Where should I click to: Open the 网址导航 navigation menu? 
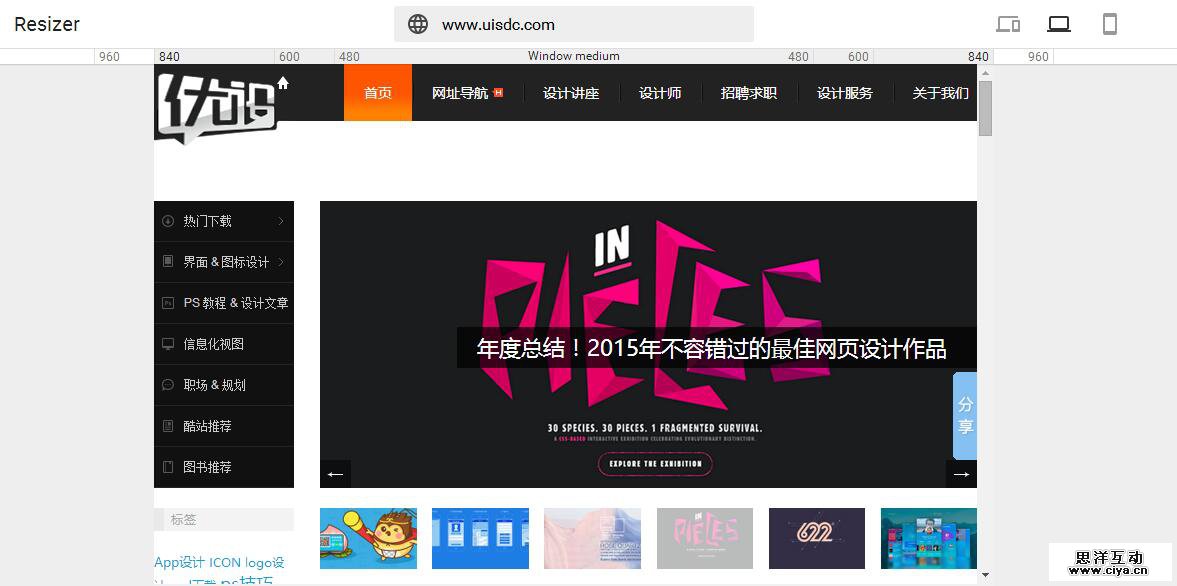(x=461, y=93)
